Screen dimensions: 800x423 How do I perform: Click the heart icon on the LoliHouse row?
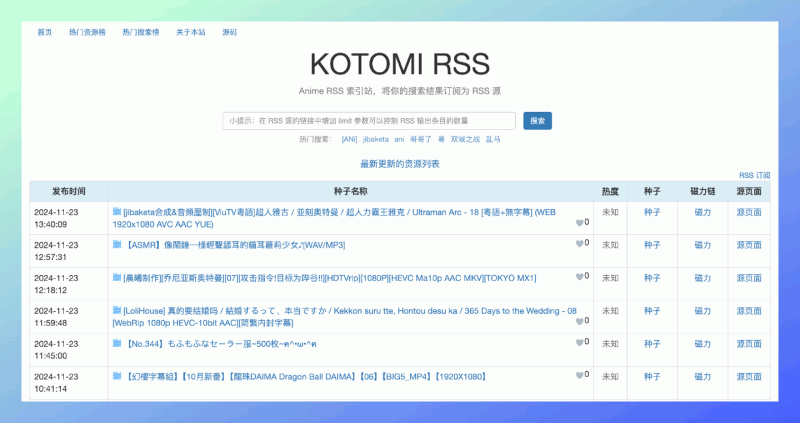[580, 321]
